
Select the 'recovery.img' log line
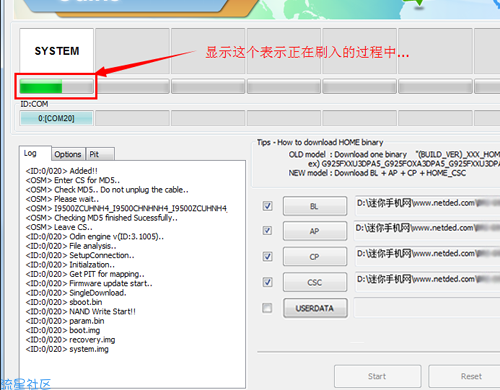tap(70, 340)
